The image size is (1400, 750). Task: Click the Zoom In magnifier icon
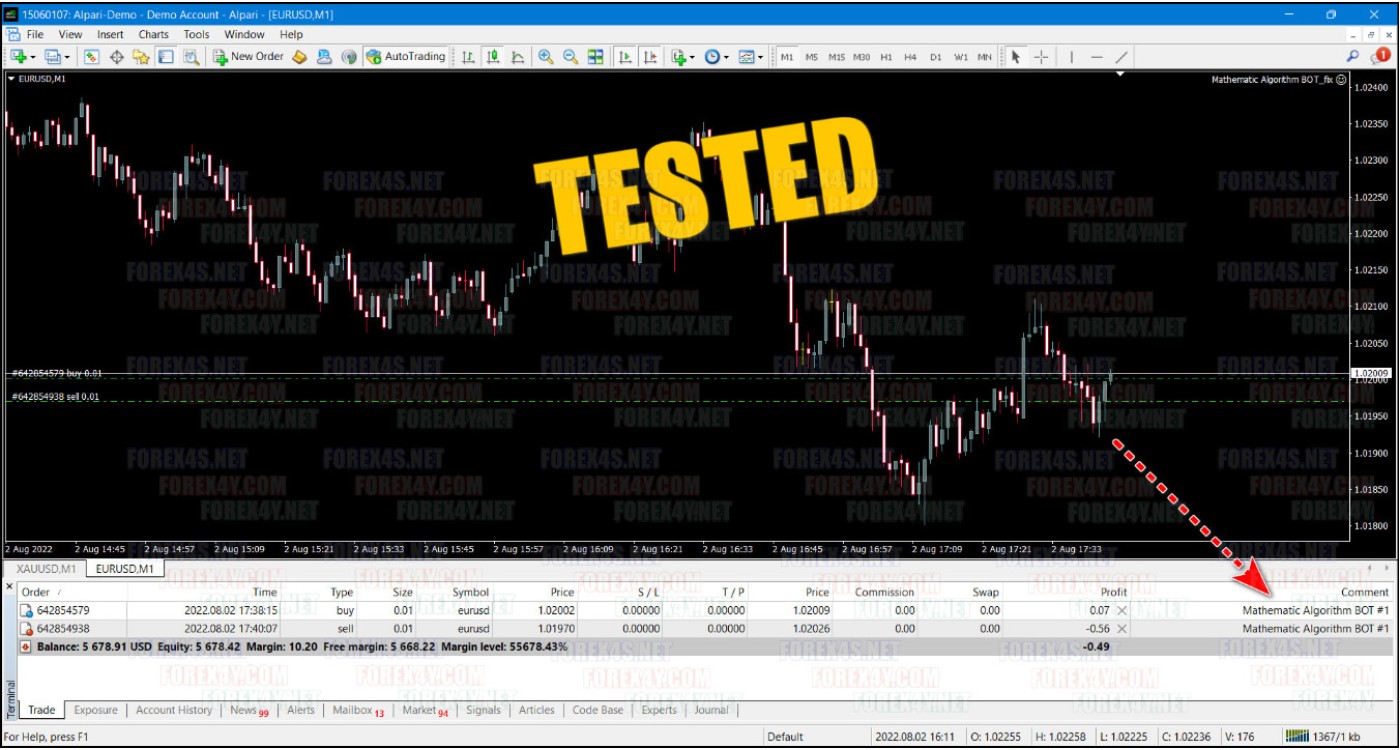coord(546,57)
